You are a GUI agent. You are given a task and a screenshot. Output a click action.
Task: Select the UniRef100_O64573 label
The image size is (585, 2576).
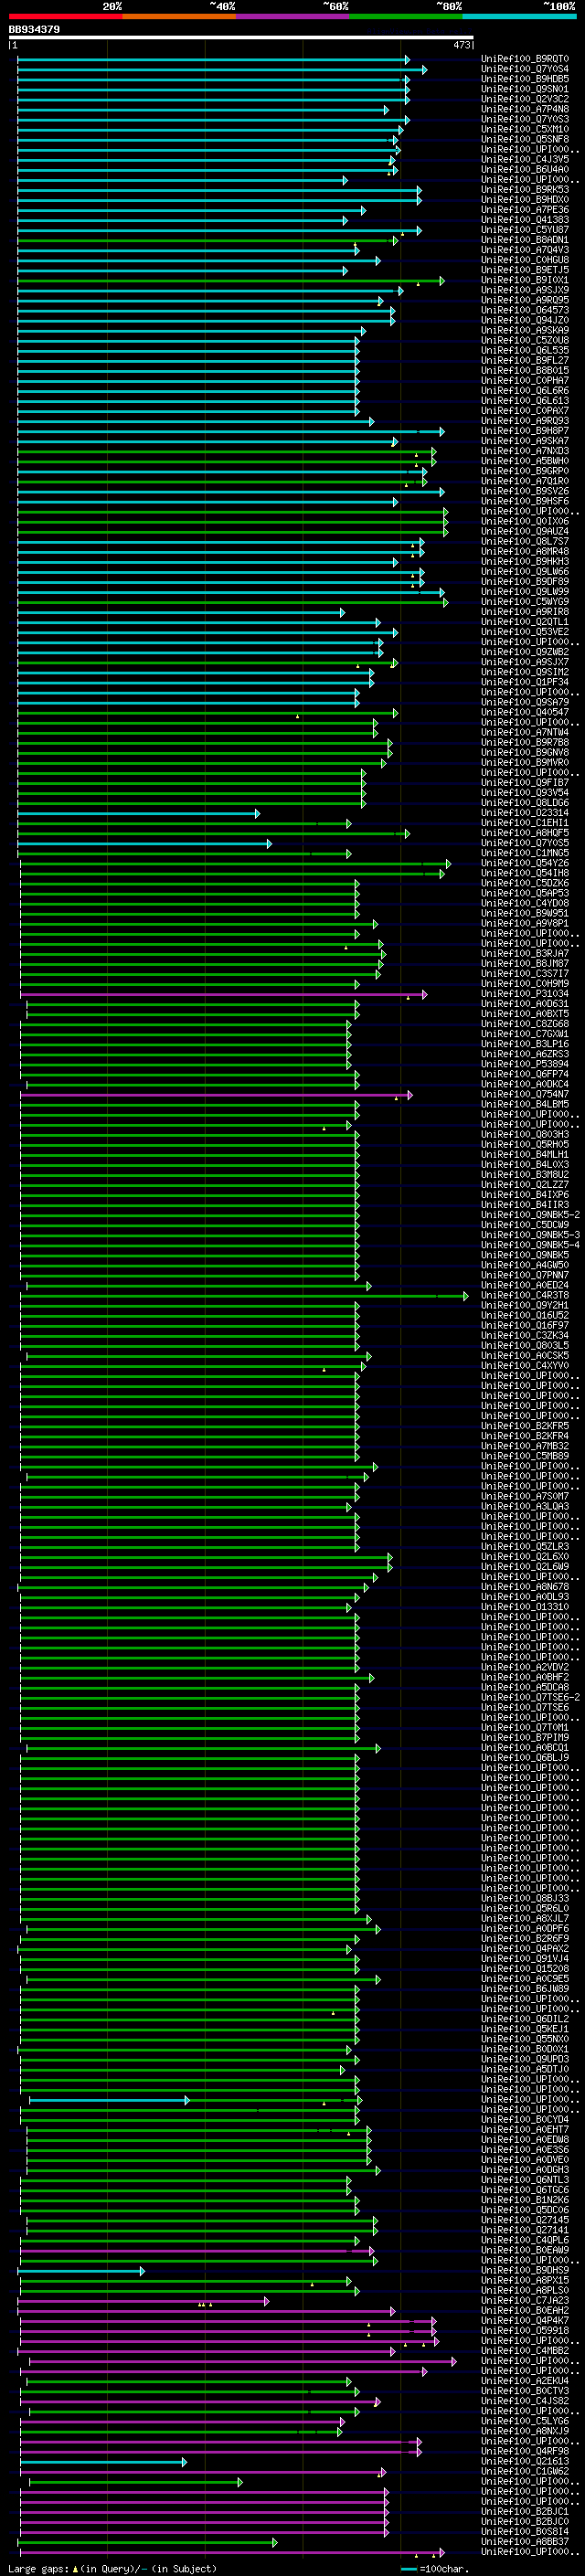click(525, 310)
